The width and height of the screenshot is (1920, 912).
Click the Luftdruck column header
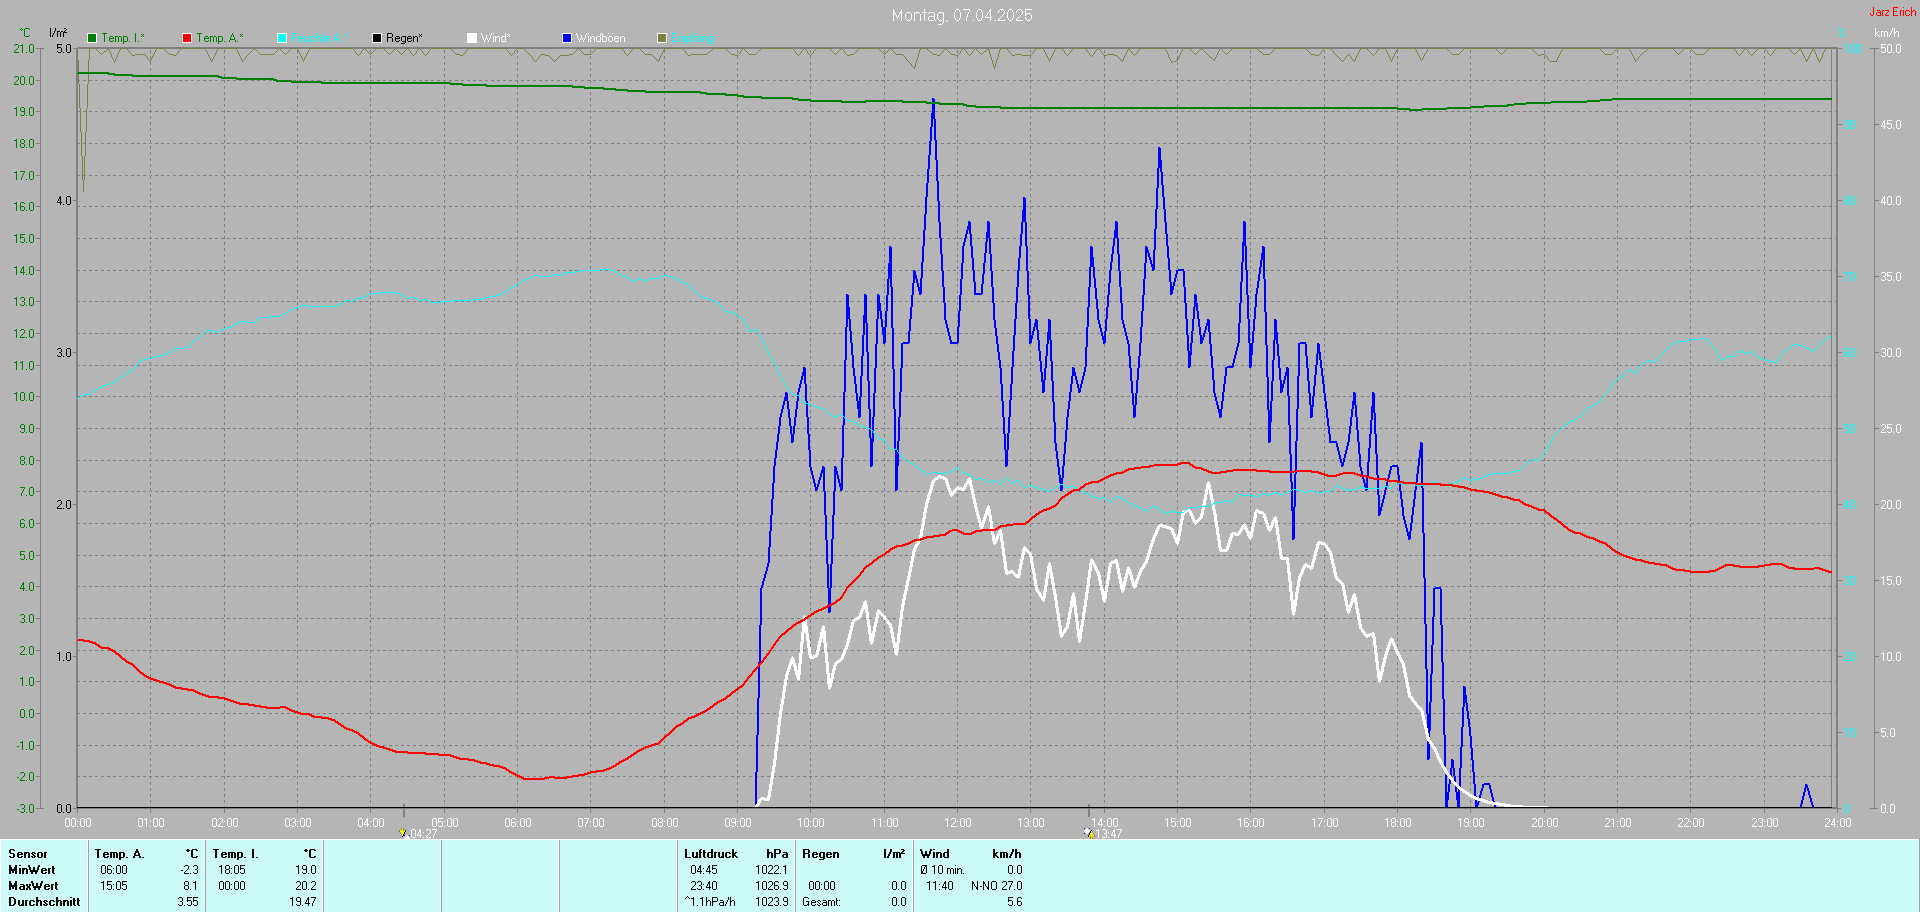[710, 854]
